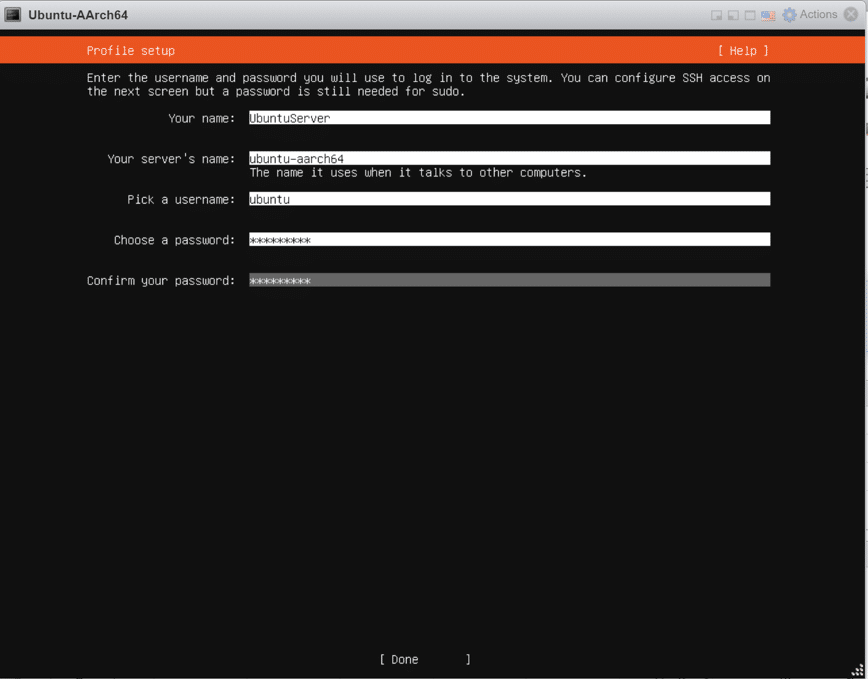Focus the Confirm your password field
This screenshot has width=868, height=679.
tap(509, 280)
